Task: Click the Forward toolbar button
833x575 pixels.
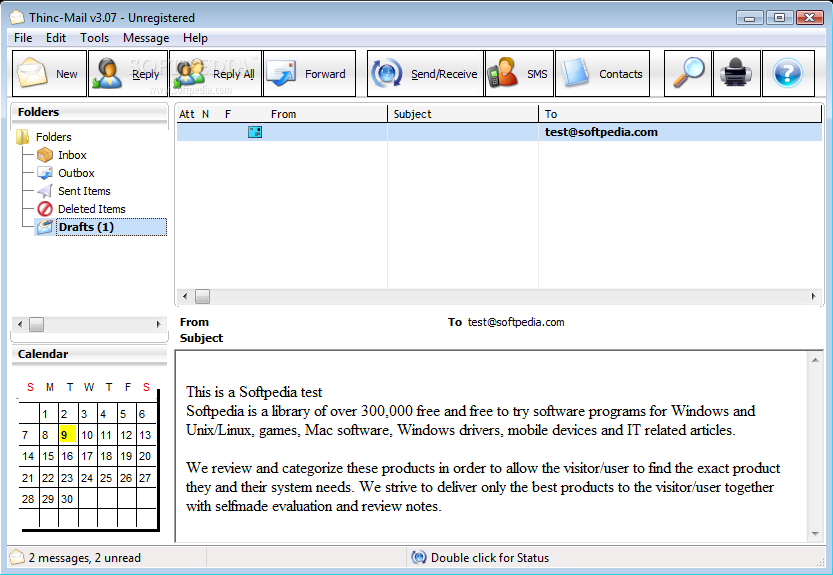Action: (309, 73)
